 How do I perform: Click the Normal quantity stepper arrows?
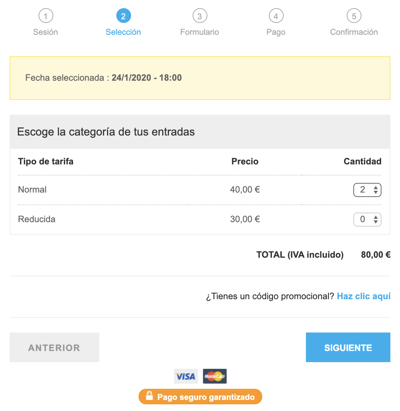(376, 190)
